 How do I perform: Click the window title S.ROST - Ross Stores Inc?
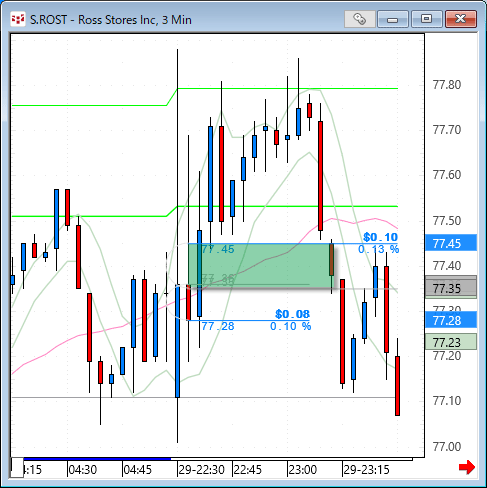[111, 20]
